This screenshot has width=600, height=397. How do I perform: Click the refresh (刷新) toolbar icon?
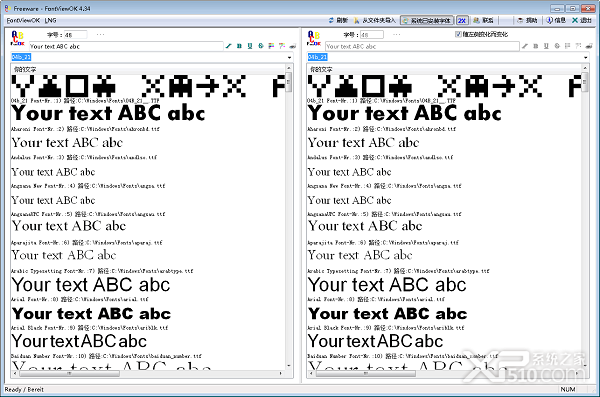click(x=338, y=20)
